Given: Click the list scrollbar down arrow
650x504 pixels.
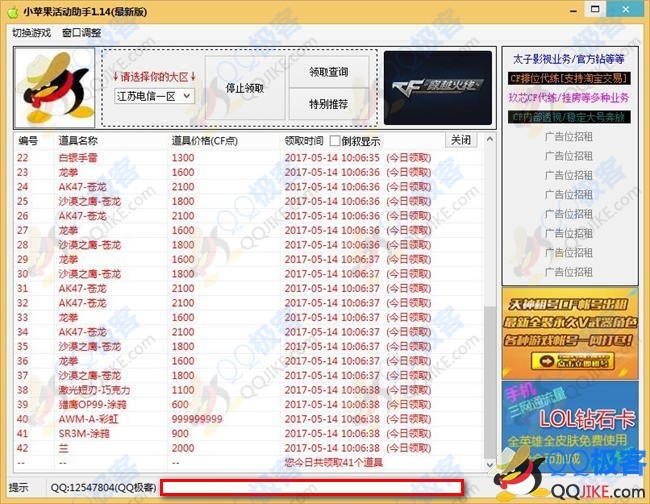Looking at the screenshot, I should (490, 465).
